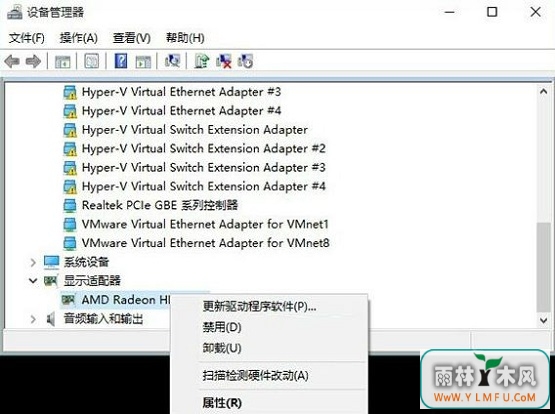Select the AMD Radeon device label
The image size is (555, 414).
tap(126, 300)
